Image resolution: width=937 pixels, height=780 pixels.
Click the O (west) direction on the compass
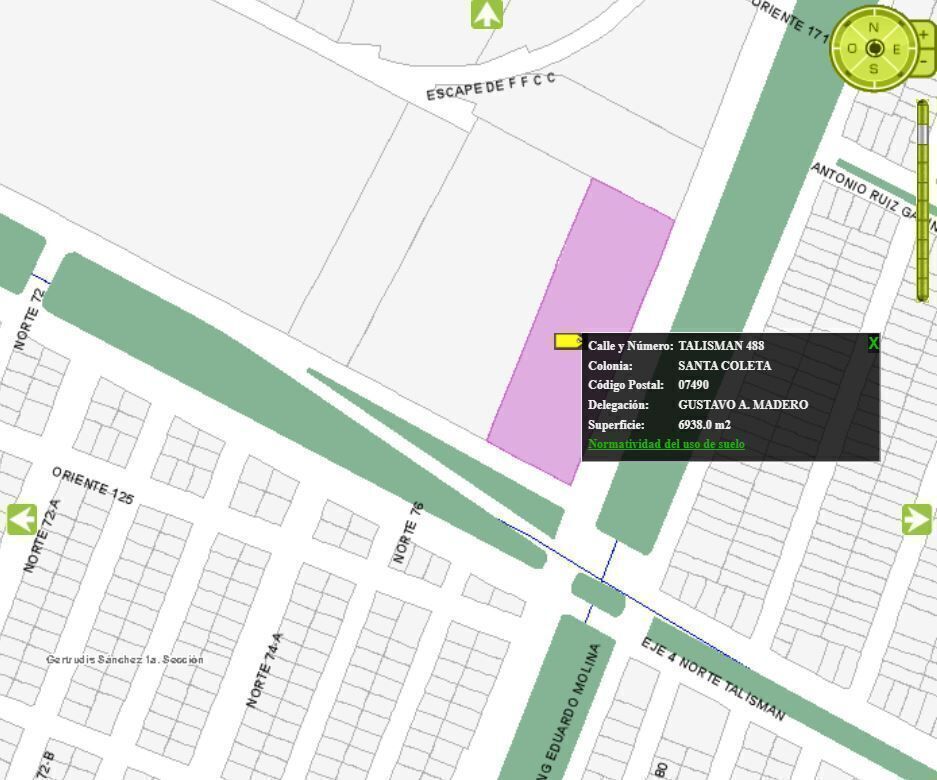click(x=852, y=49)
